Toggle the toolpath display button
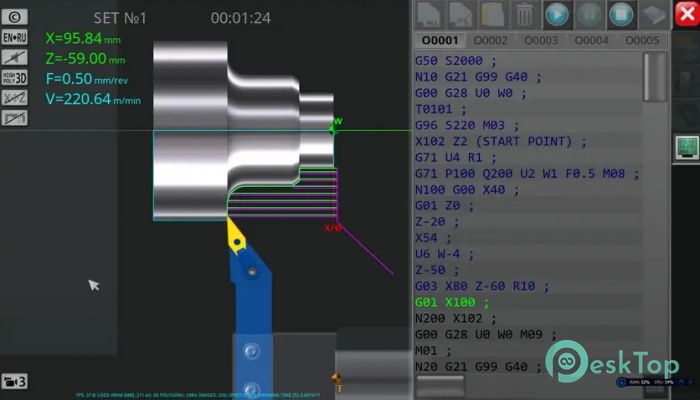 (14, 118)
